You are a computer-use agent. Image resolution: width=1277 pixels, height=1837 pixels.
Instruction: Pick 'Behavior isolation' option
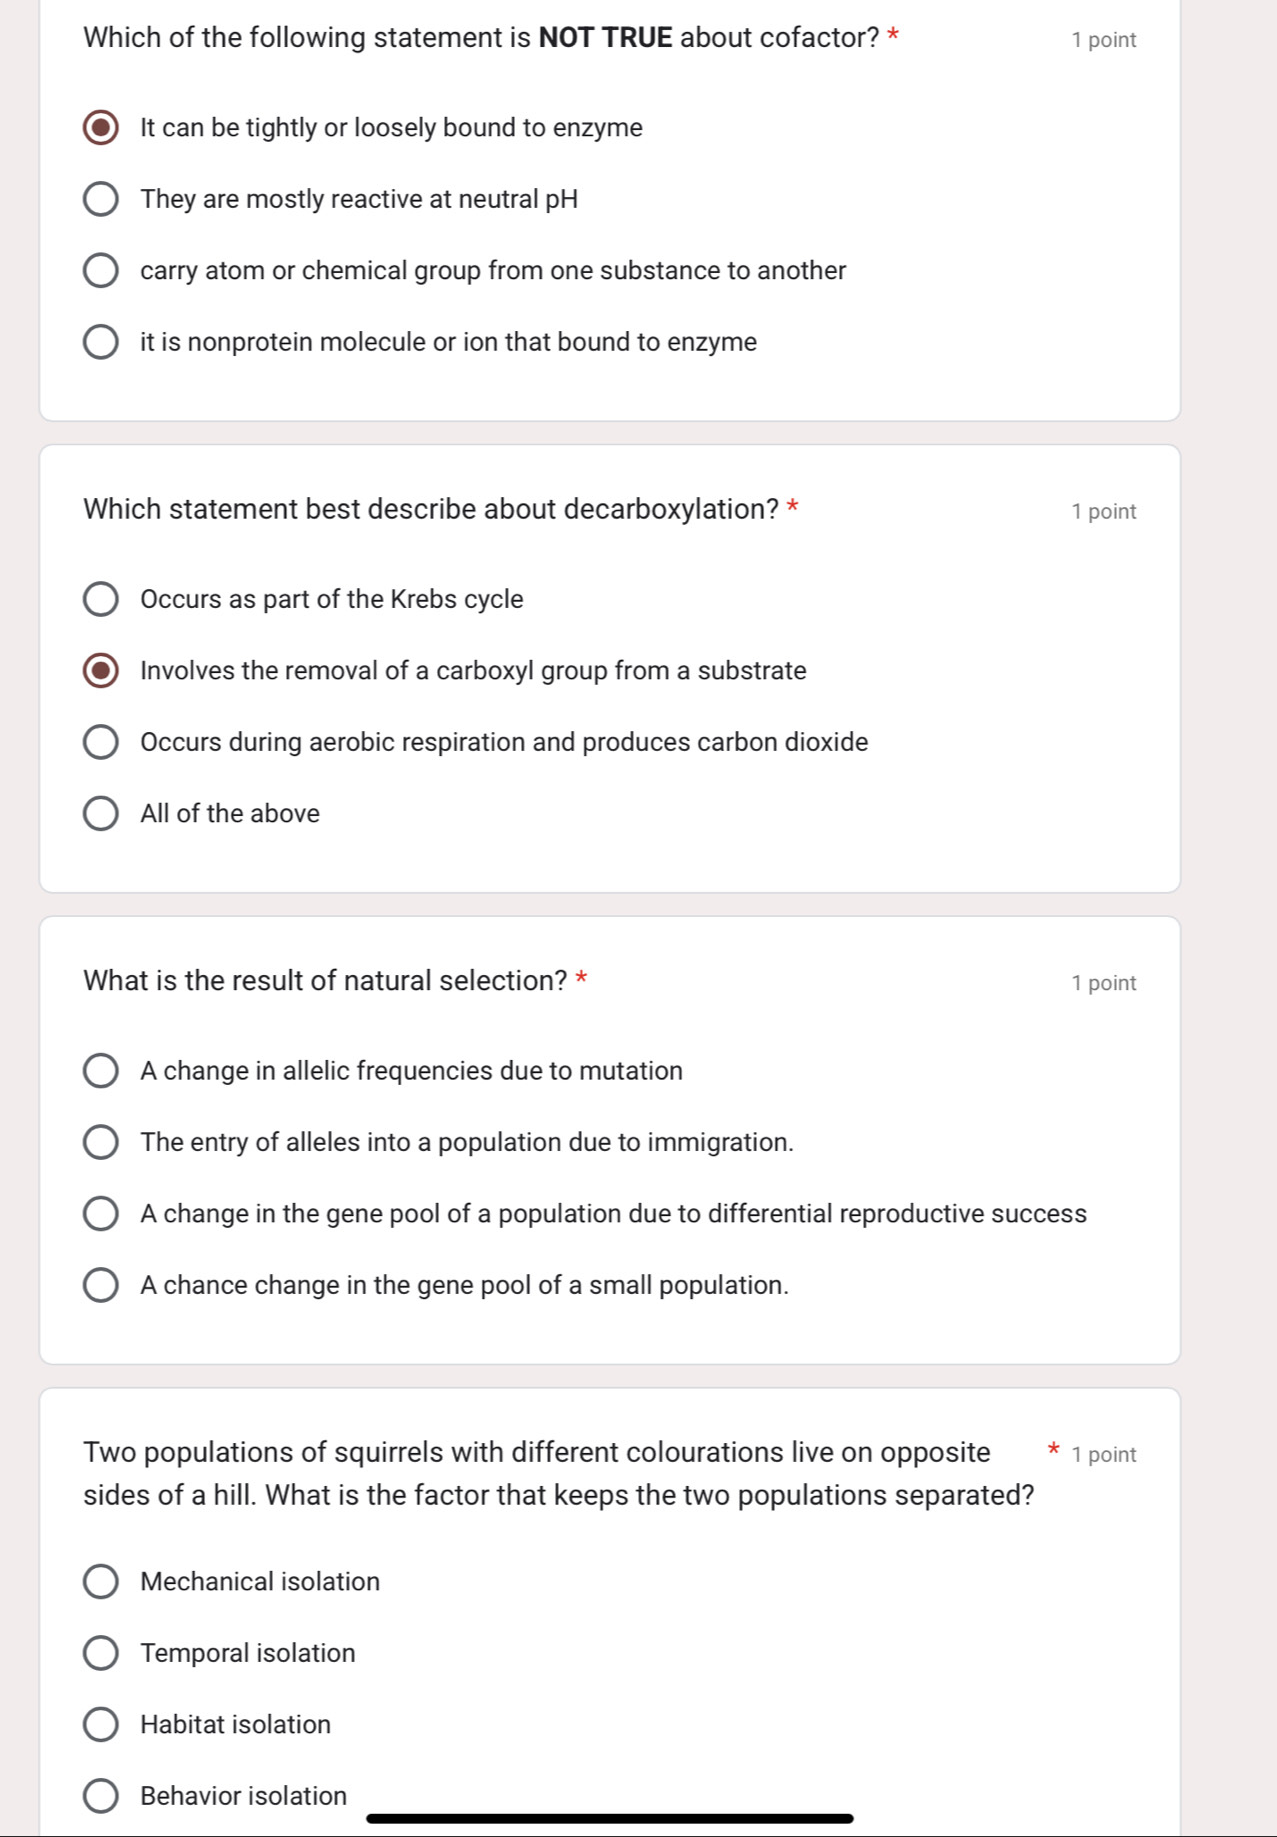100,1796
